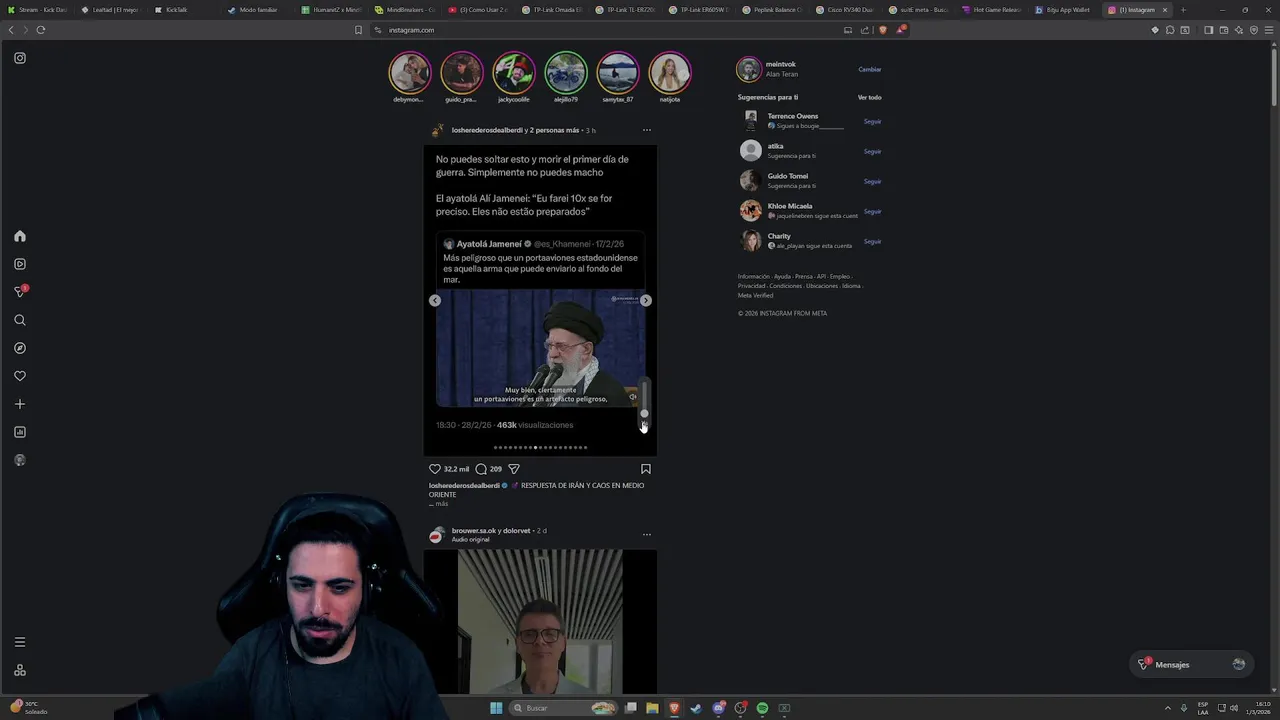Open the Meta apps icon at sidebar bottom

[x=20, y=670]
